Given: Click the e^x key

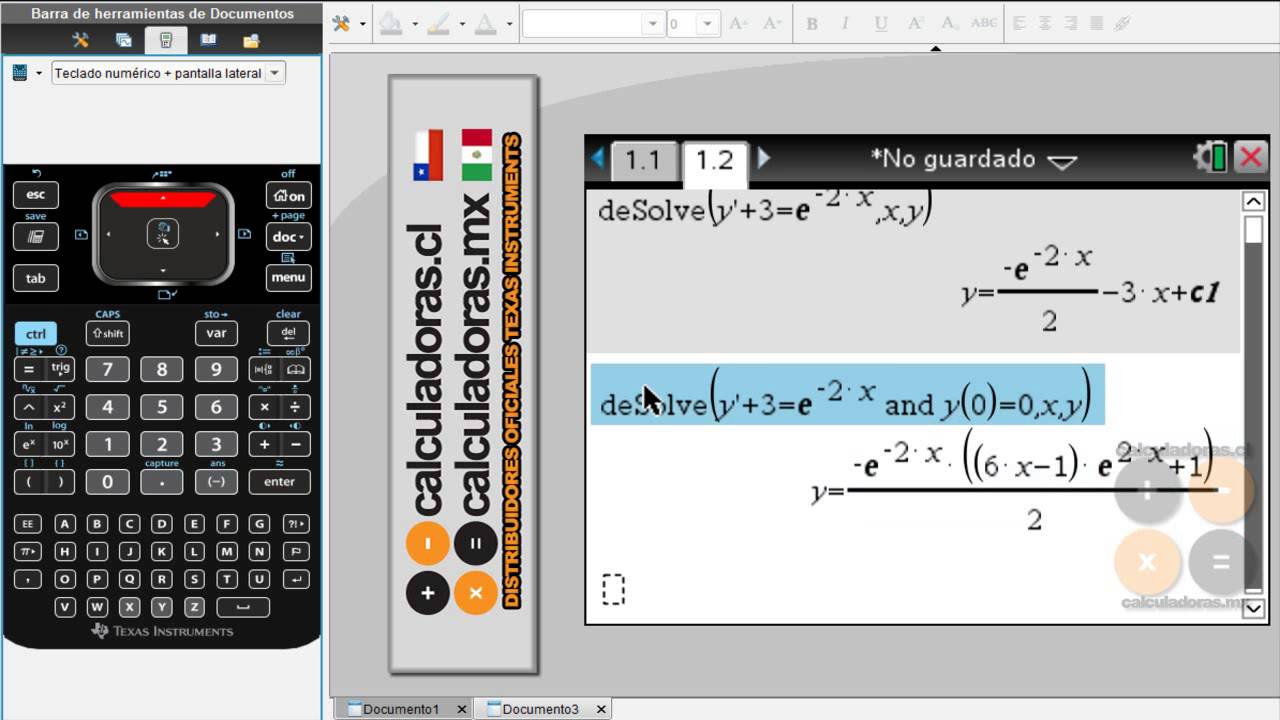Looking at the screenshot, I should (29, 444).
